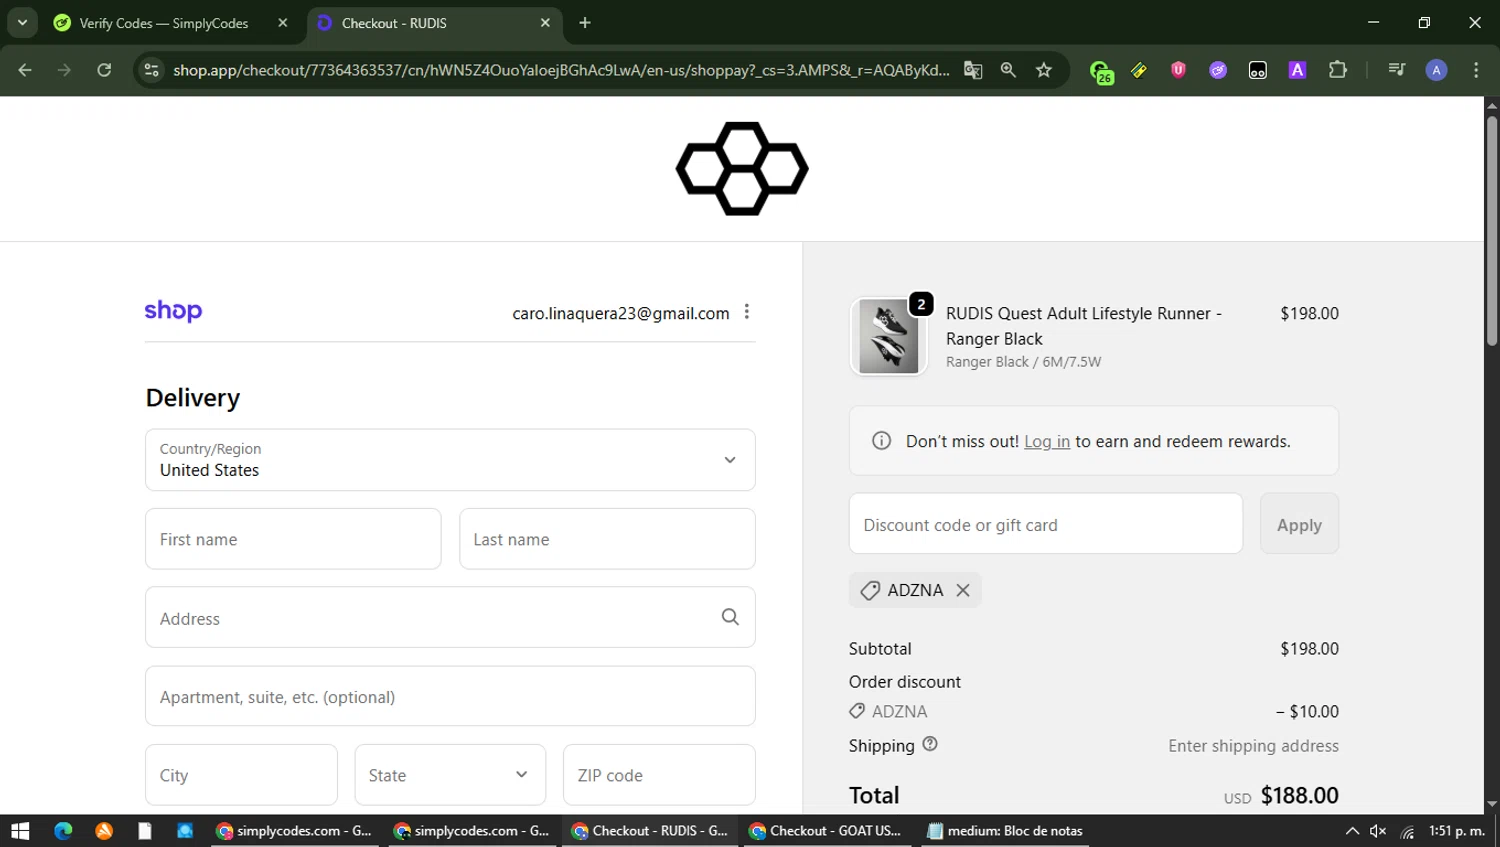Close the Checkout RUDIS tab

(x=545, y=23)
